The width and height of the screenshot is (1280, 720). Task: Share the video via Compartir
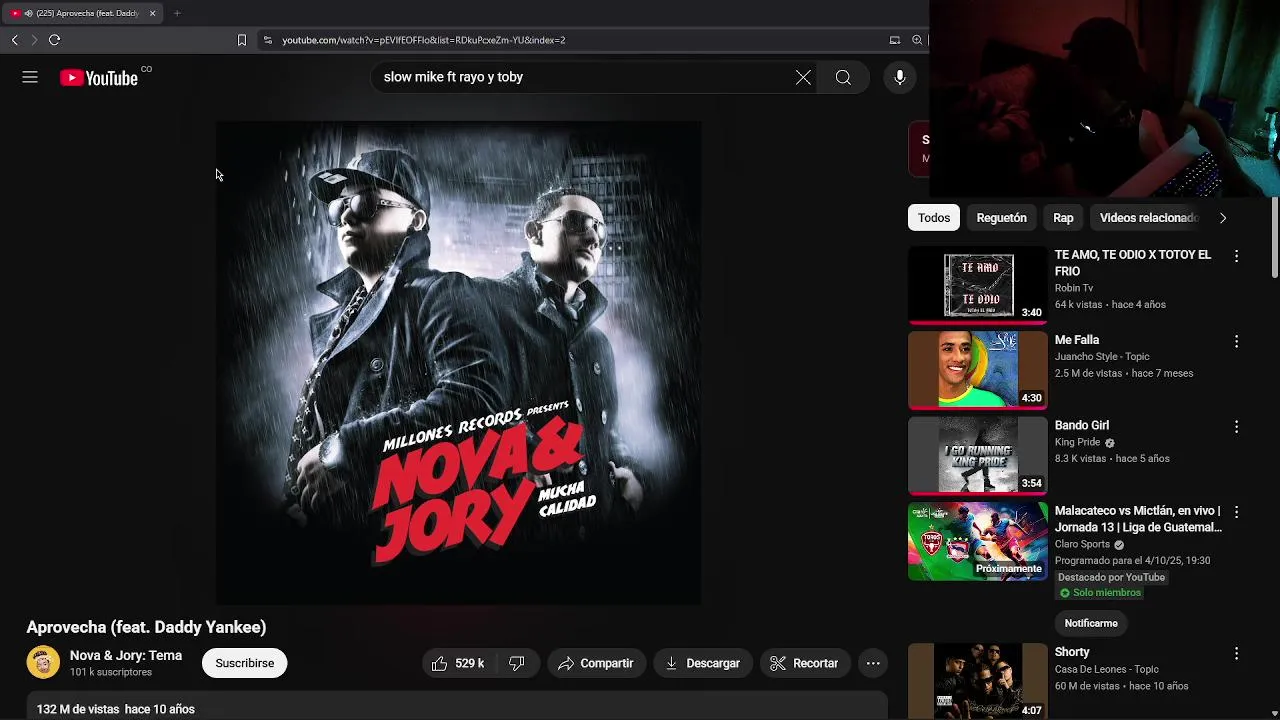596,663
